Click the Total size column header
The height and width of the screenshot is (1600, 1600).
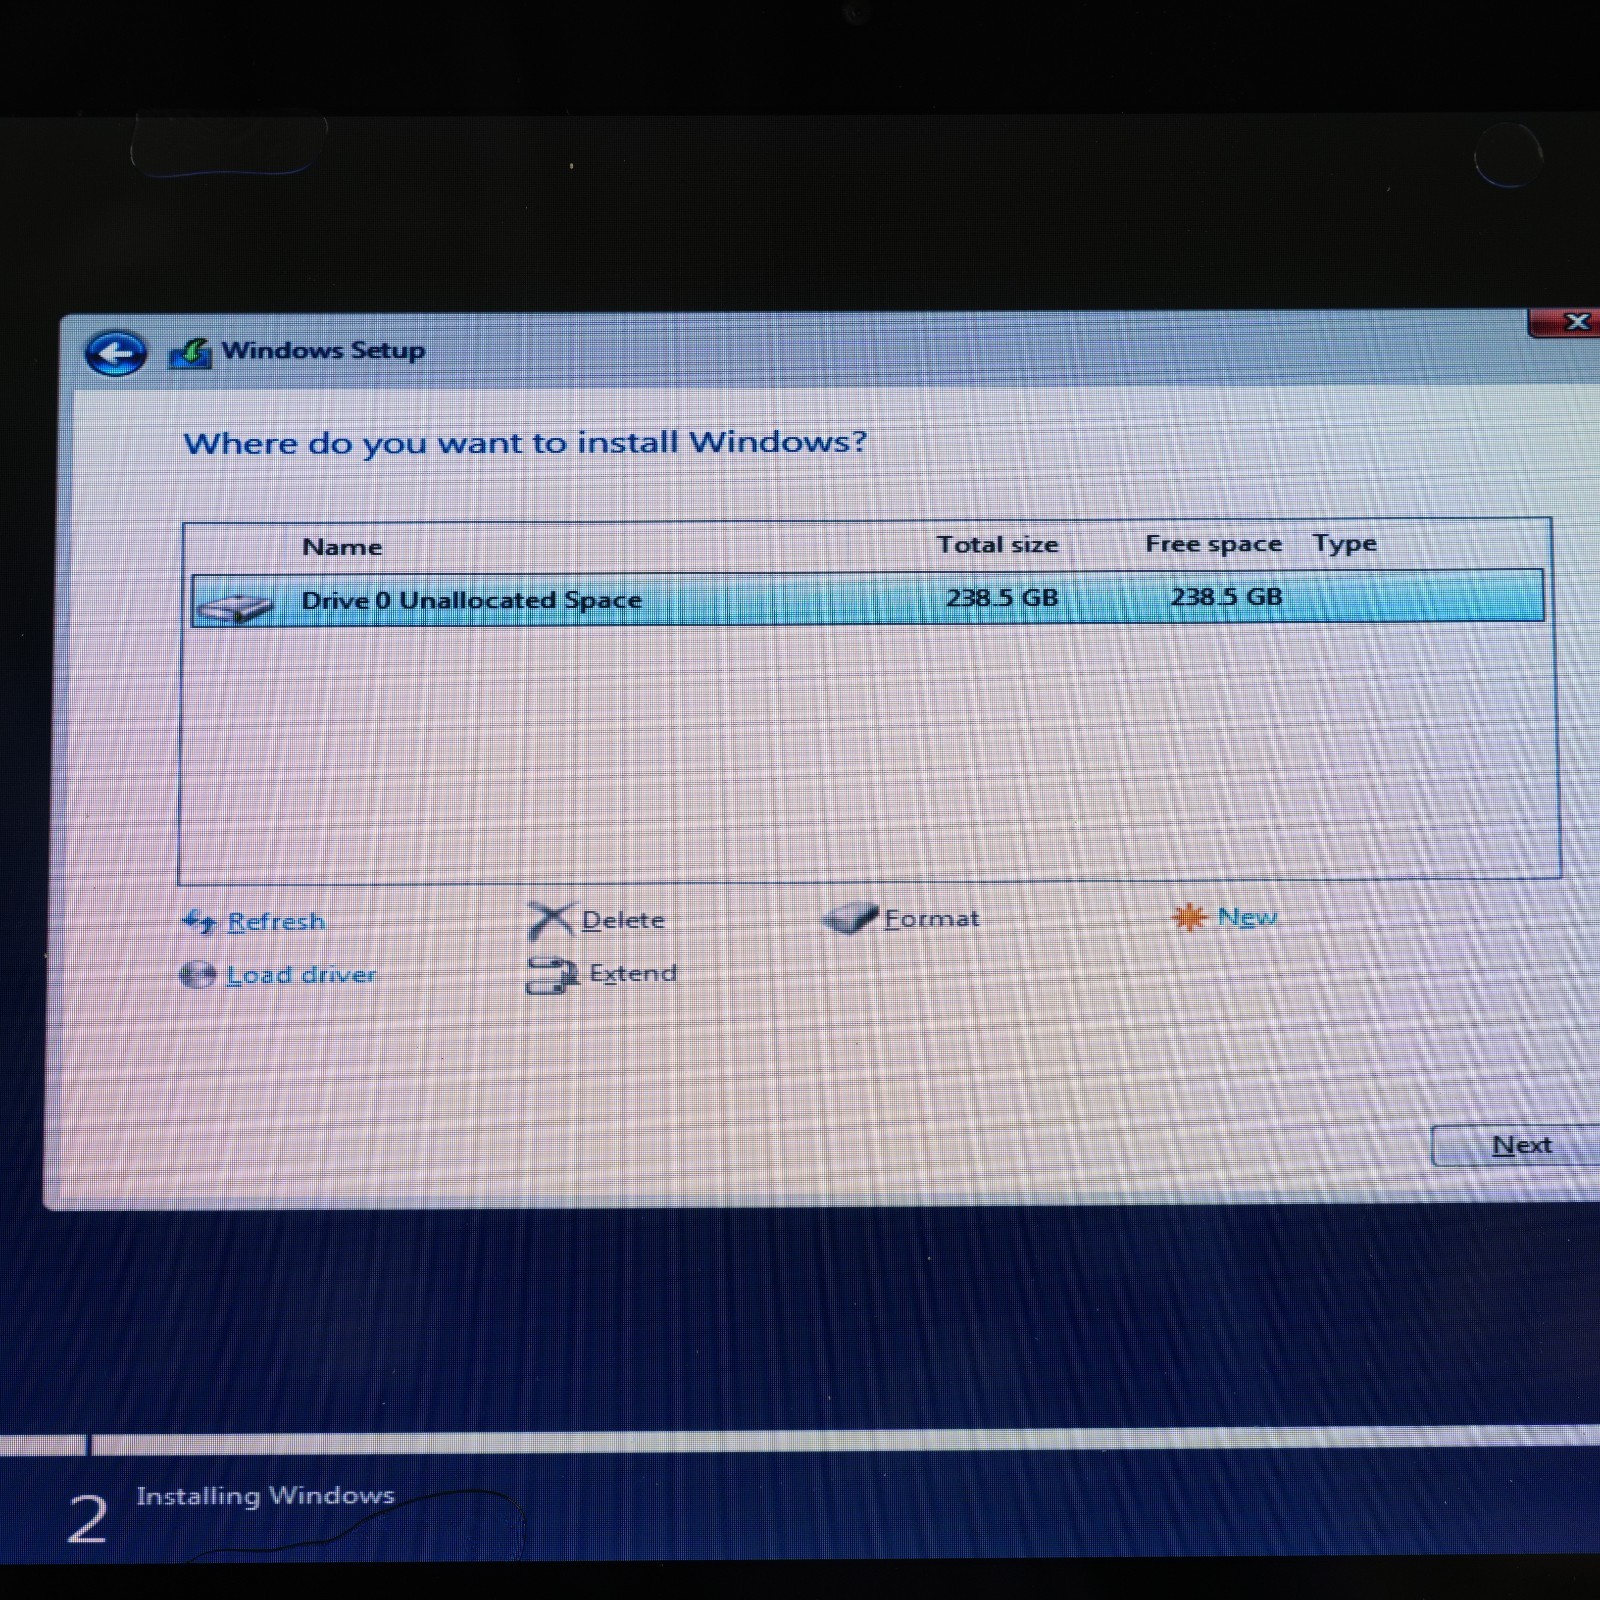997,545
